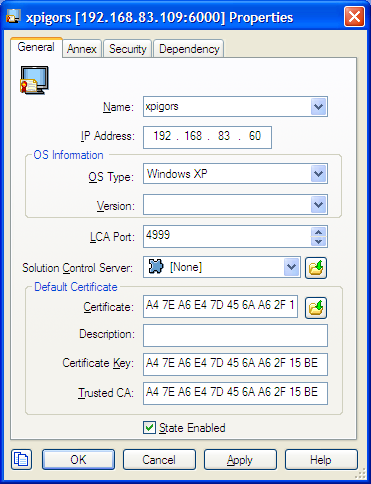The height and width of the screenshot is (484, 371).
Task: Expand the Solution Control Server dropdown
Action: click(291, 267)
